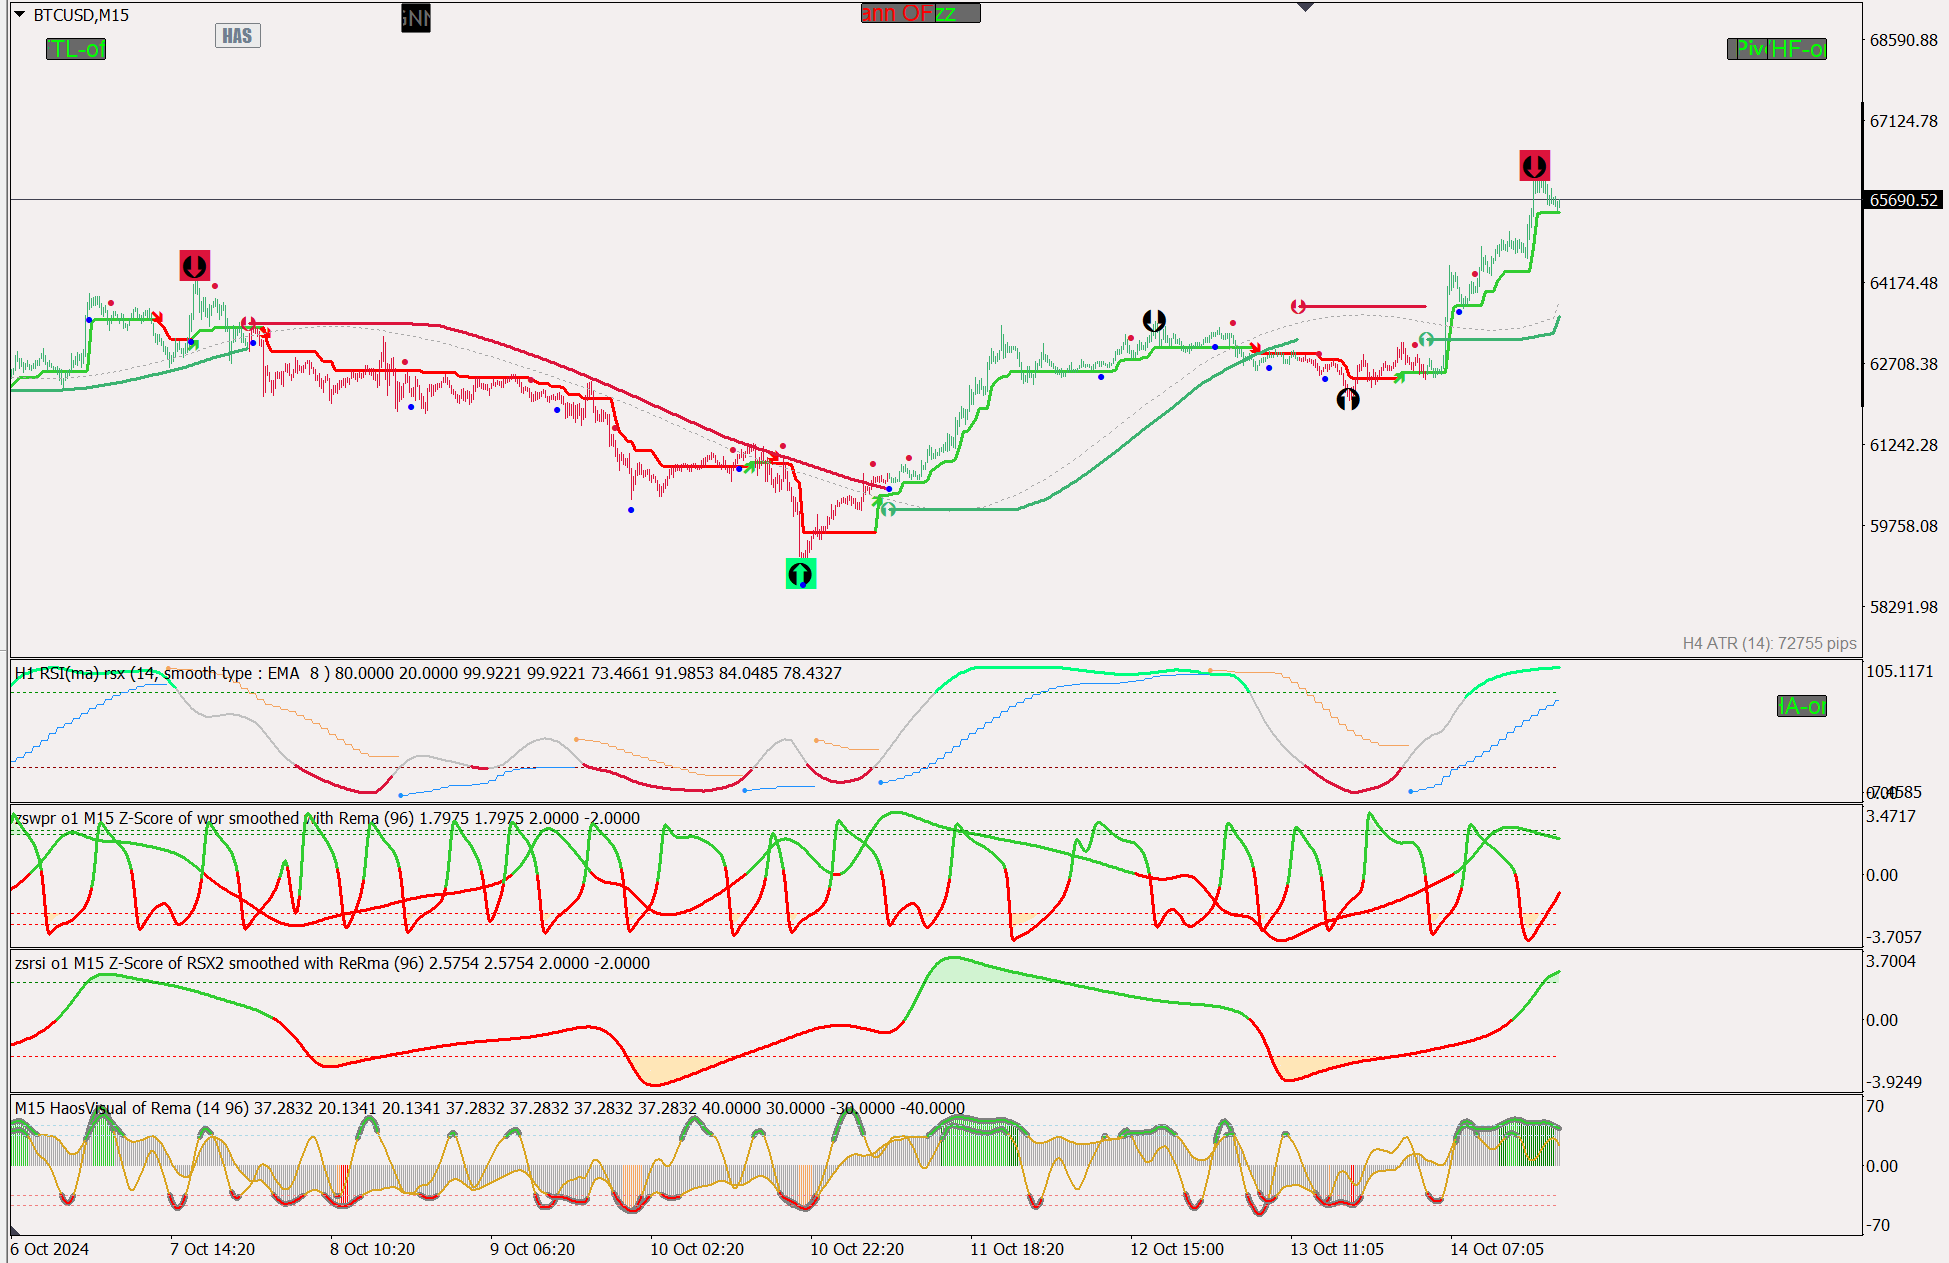The height and width of the screenshot is (1263, 1949).
Task: Click the green buy arrow at chart low
Action: coord(800,573)
